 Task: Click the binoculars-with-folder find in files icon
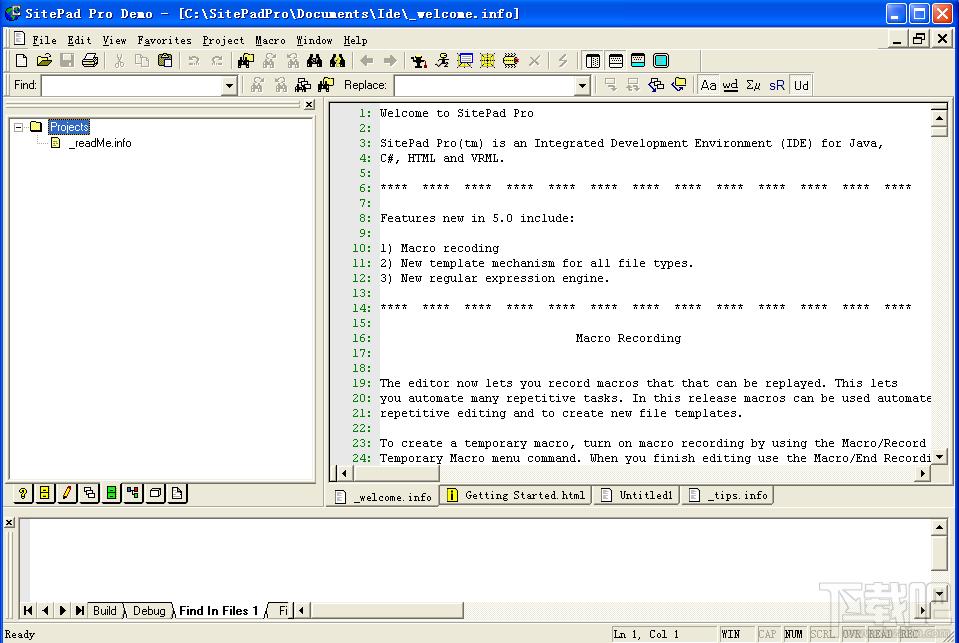click(246, 61)
